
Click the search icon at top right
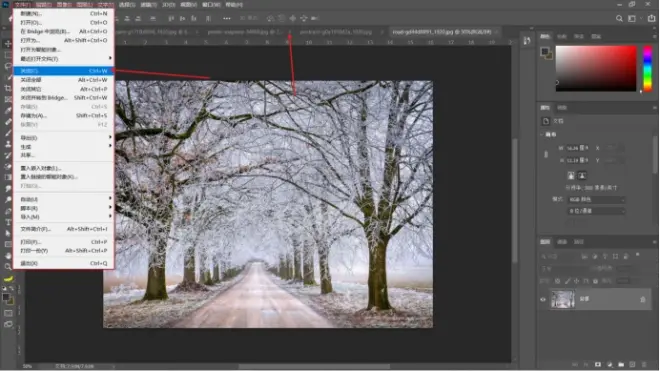619,19
